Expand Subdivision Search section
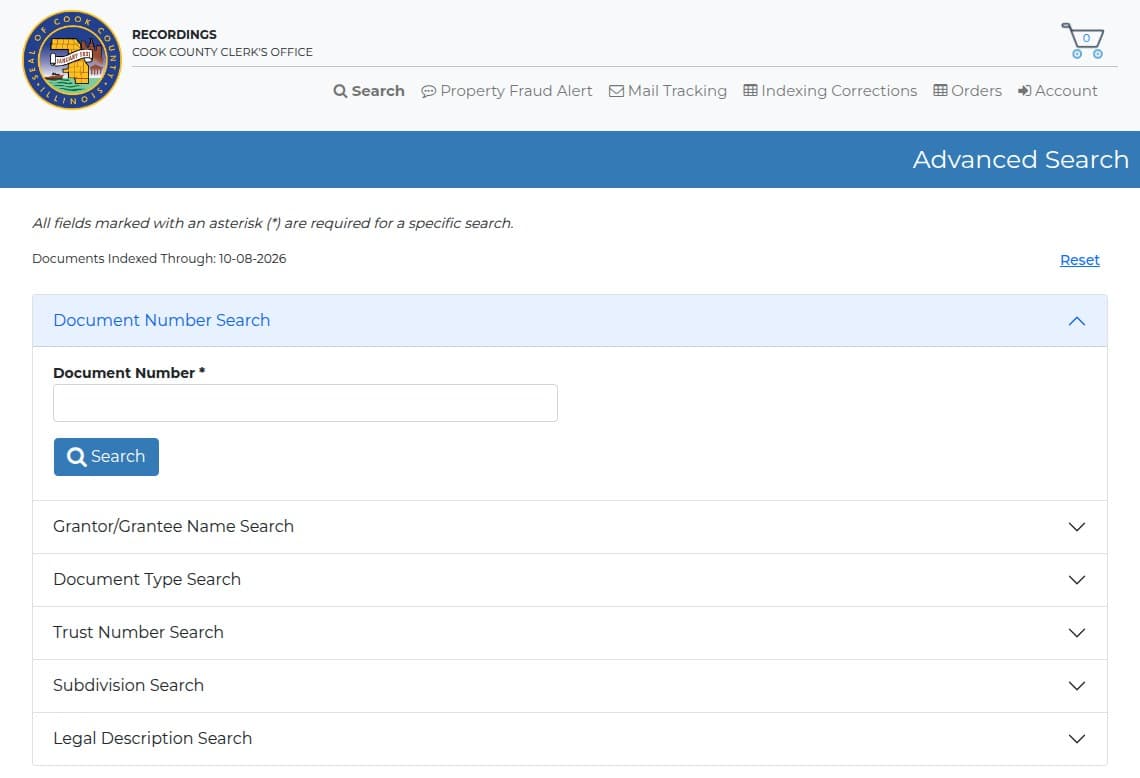Image resolution: width=1140 pixels, height=778 pixels. (569, 686)
